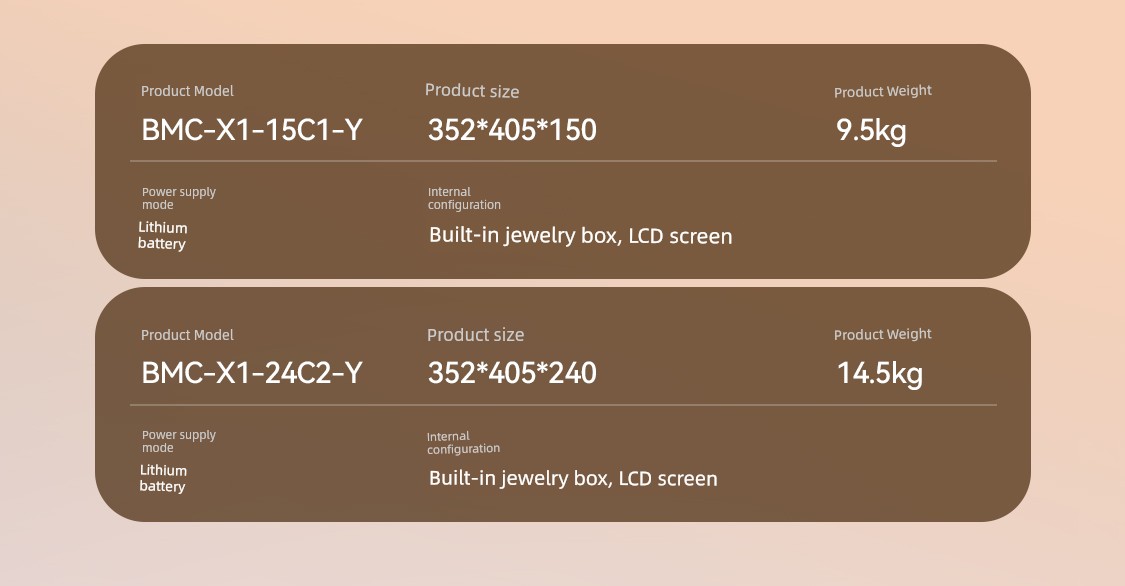Click model name BMC-X1-15C1-Y
1125x586 pixels.
(x=252, y=130)
